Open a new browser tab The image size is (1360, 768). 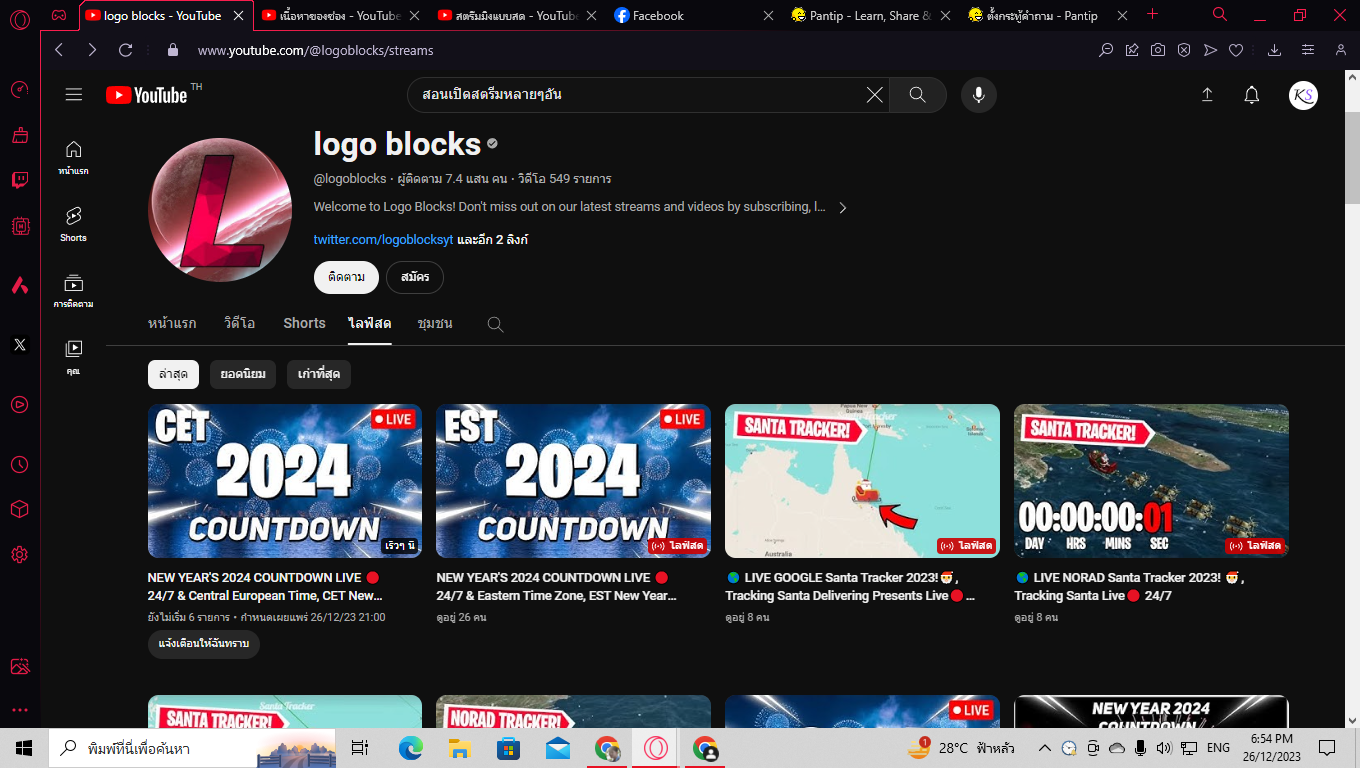[1152, 14]
